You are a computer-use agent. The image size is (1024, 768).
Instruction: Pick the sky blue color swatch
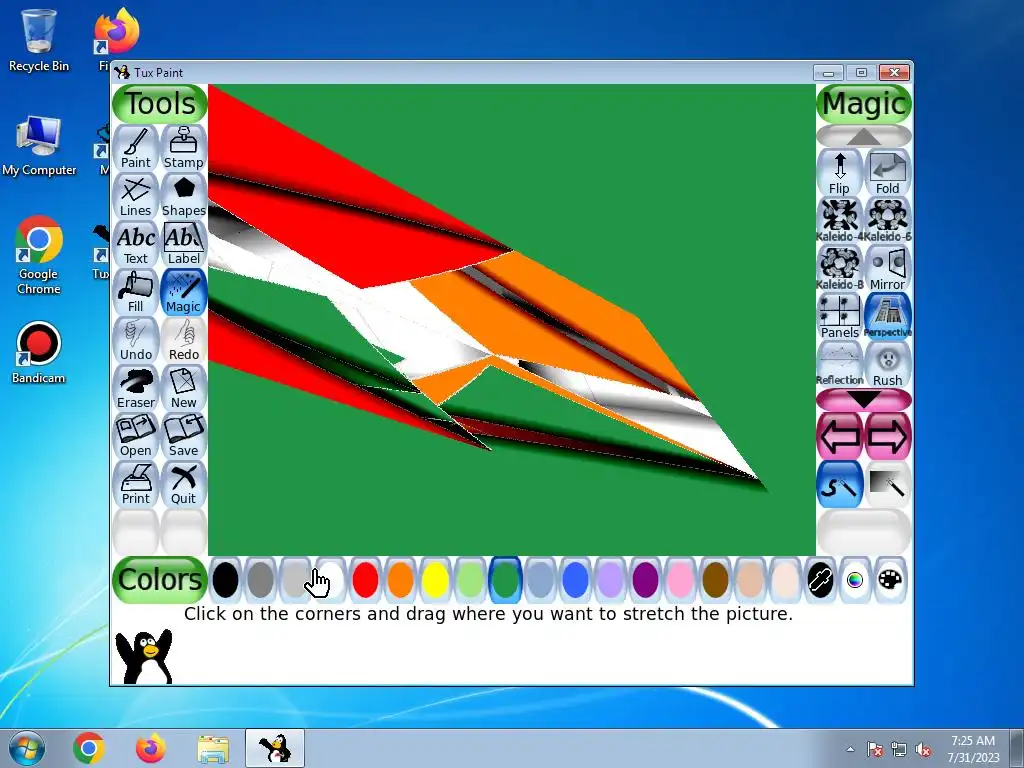[540, 580]
